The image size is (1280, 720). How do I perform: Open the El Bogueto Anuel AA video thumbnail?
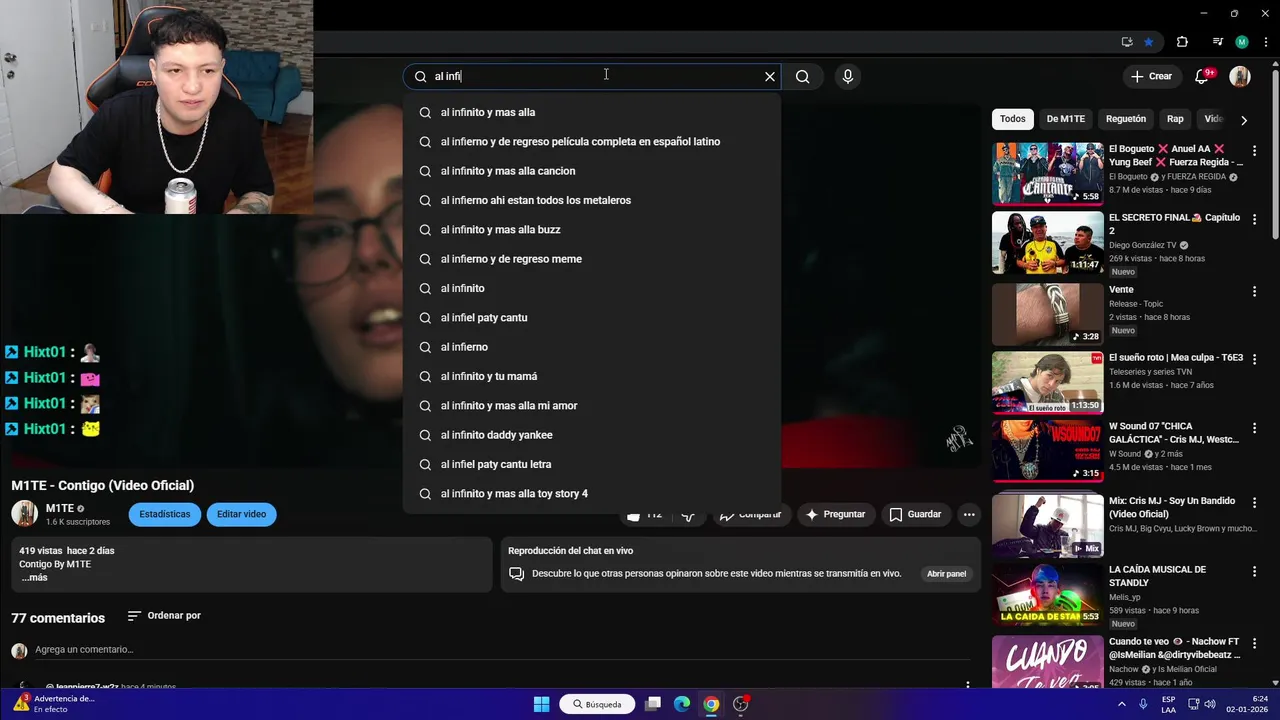point(1047,173)
